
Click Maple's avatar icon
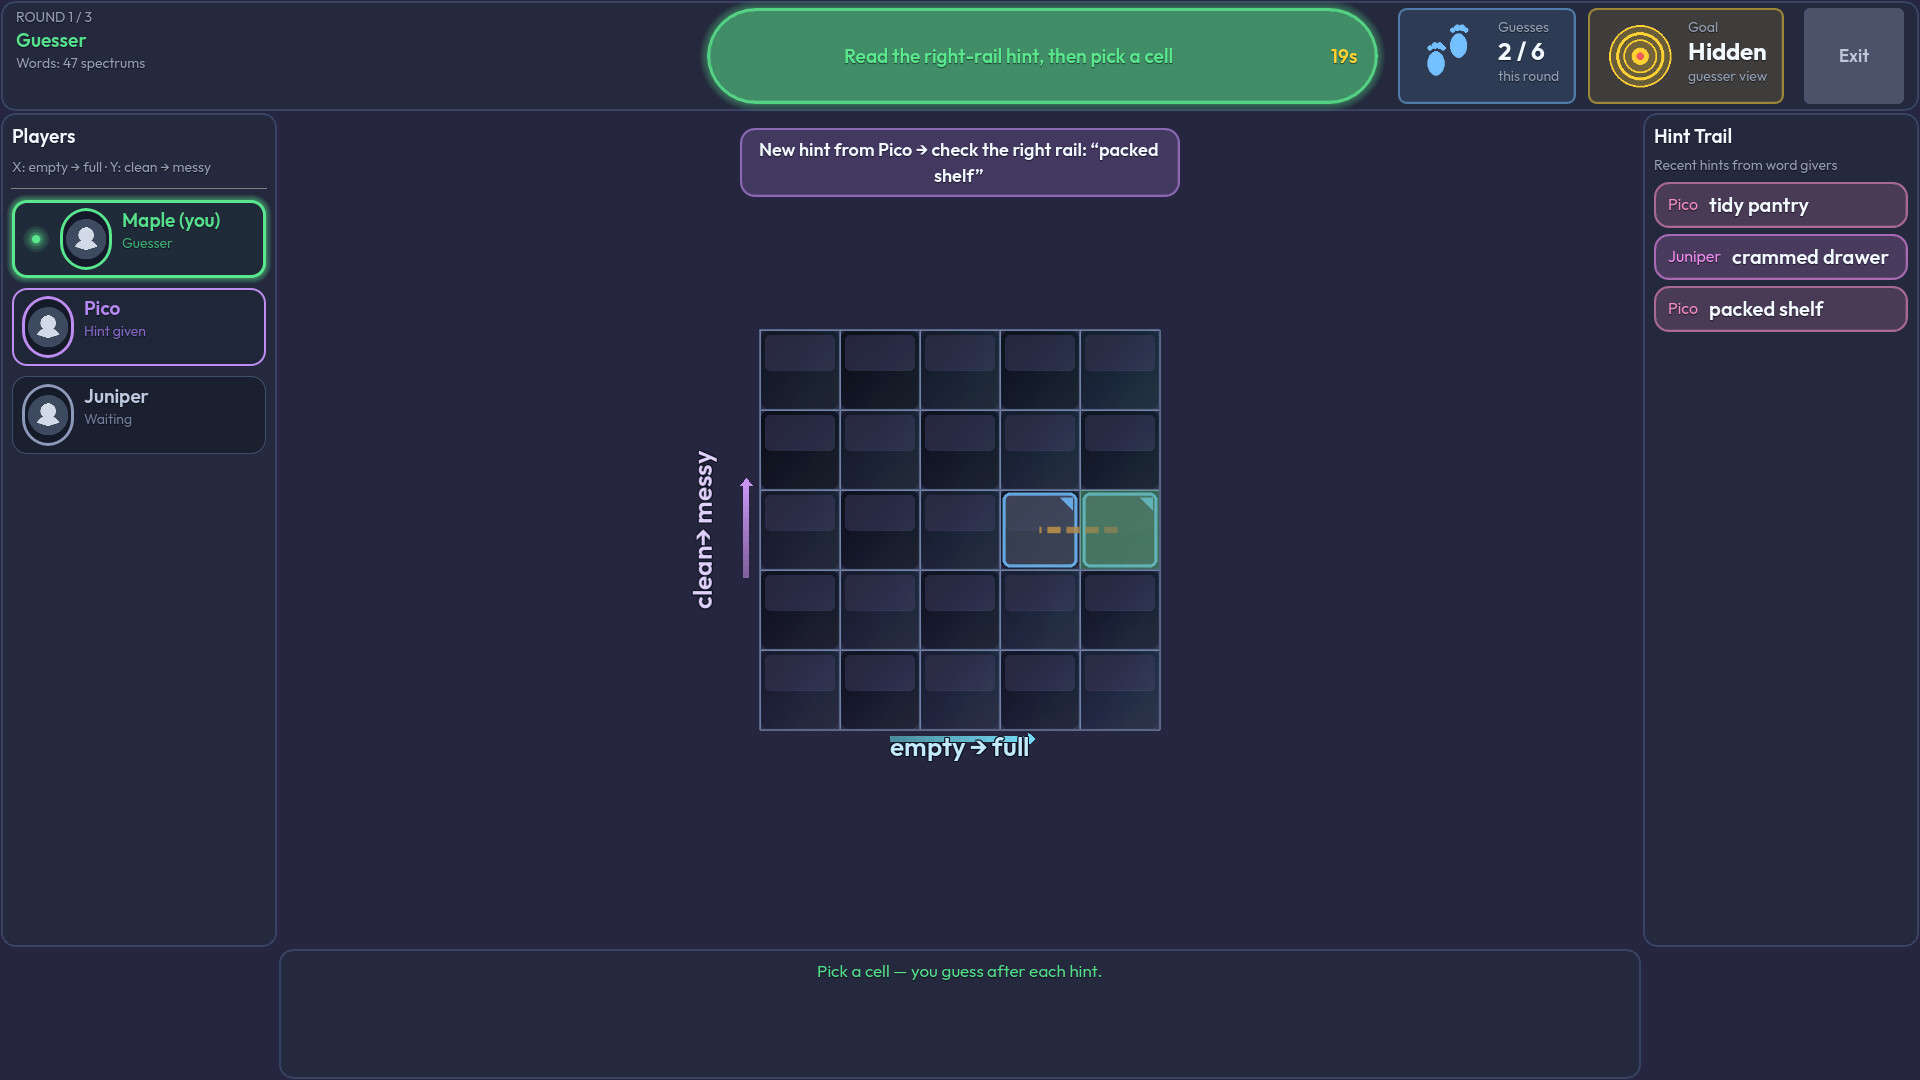tap(86, 239)
